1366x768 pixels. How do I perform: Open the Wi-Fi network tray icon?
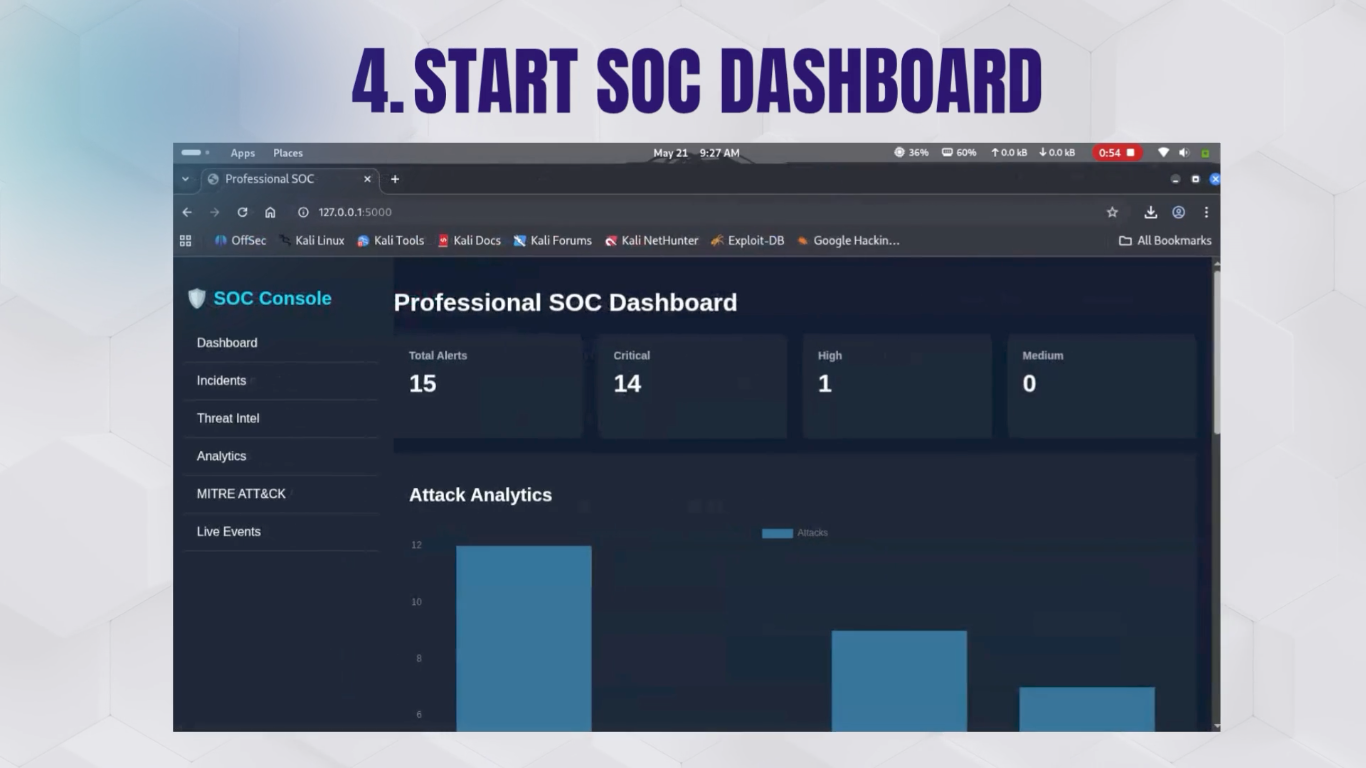pyautogui.click(x=1163, y=153)
